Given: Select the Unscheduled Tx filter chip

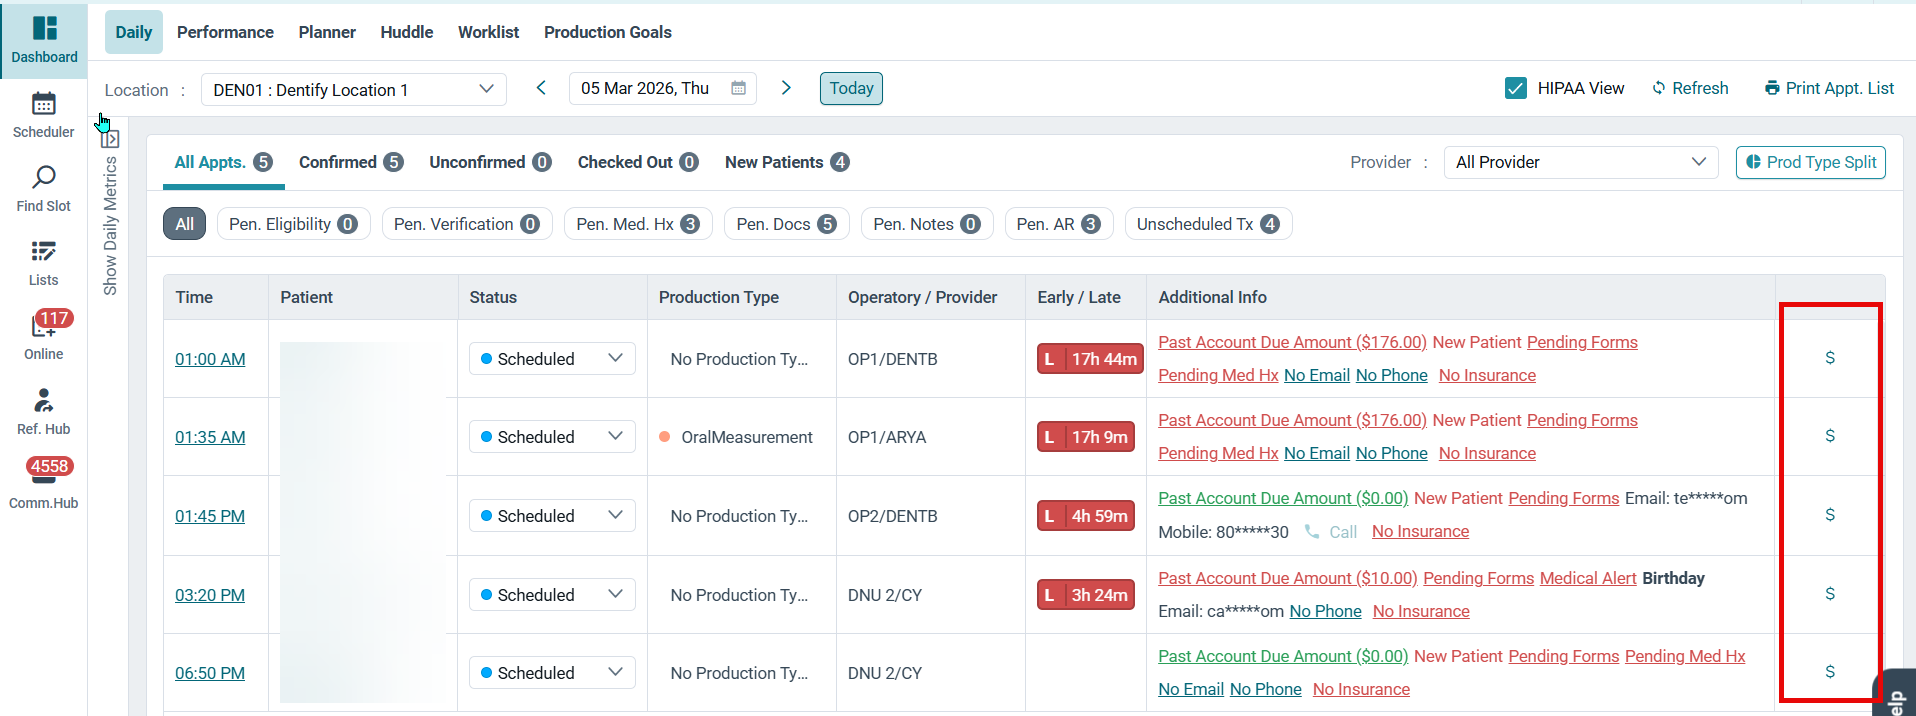Looking at the screenshot, I should pyautogui.click(x=1208, y=224).
